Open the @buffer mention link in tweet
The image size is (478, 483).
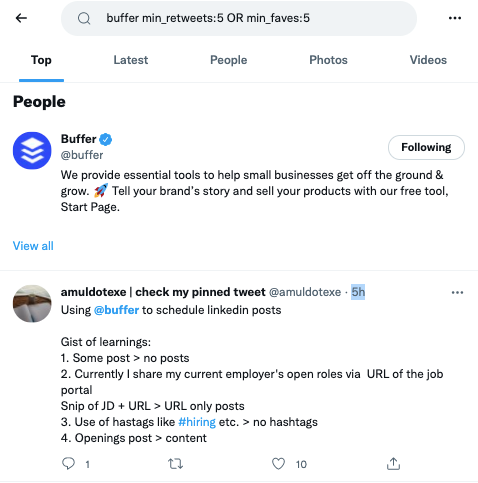(x=116, y=310)
